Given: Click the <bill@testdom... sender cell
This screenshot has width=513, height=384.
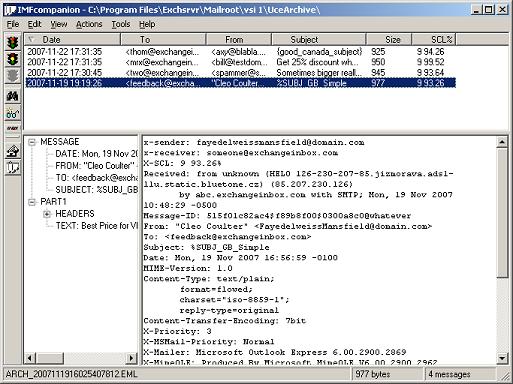Looking at the screenshot, I should pos(239,62).
